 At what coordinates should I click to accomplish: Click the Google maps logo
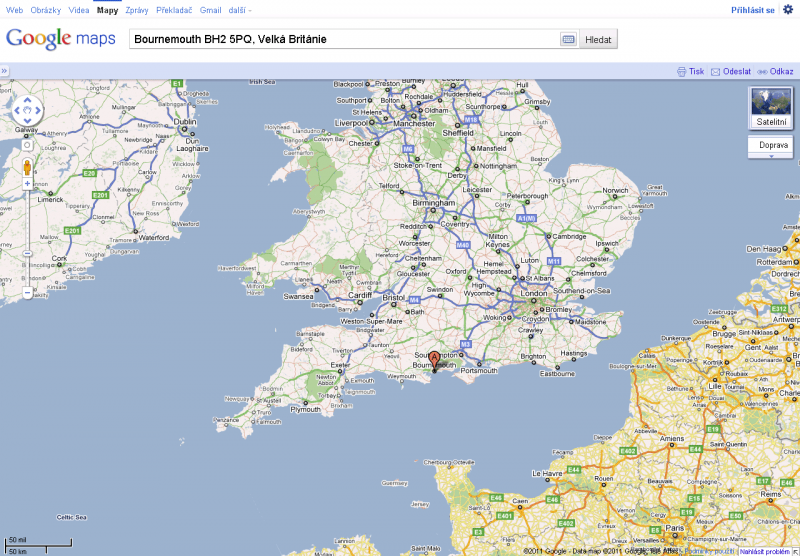tap(61, 39)
